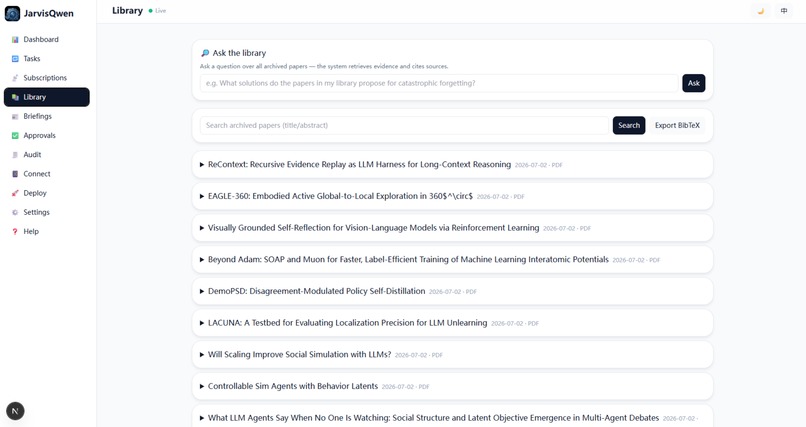This screenshot has width=806, height=427.
Task: Click the JarvisQwen brand name
Action: pyautogui.click(x=48, y=13)
